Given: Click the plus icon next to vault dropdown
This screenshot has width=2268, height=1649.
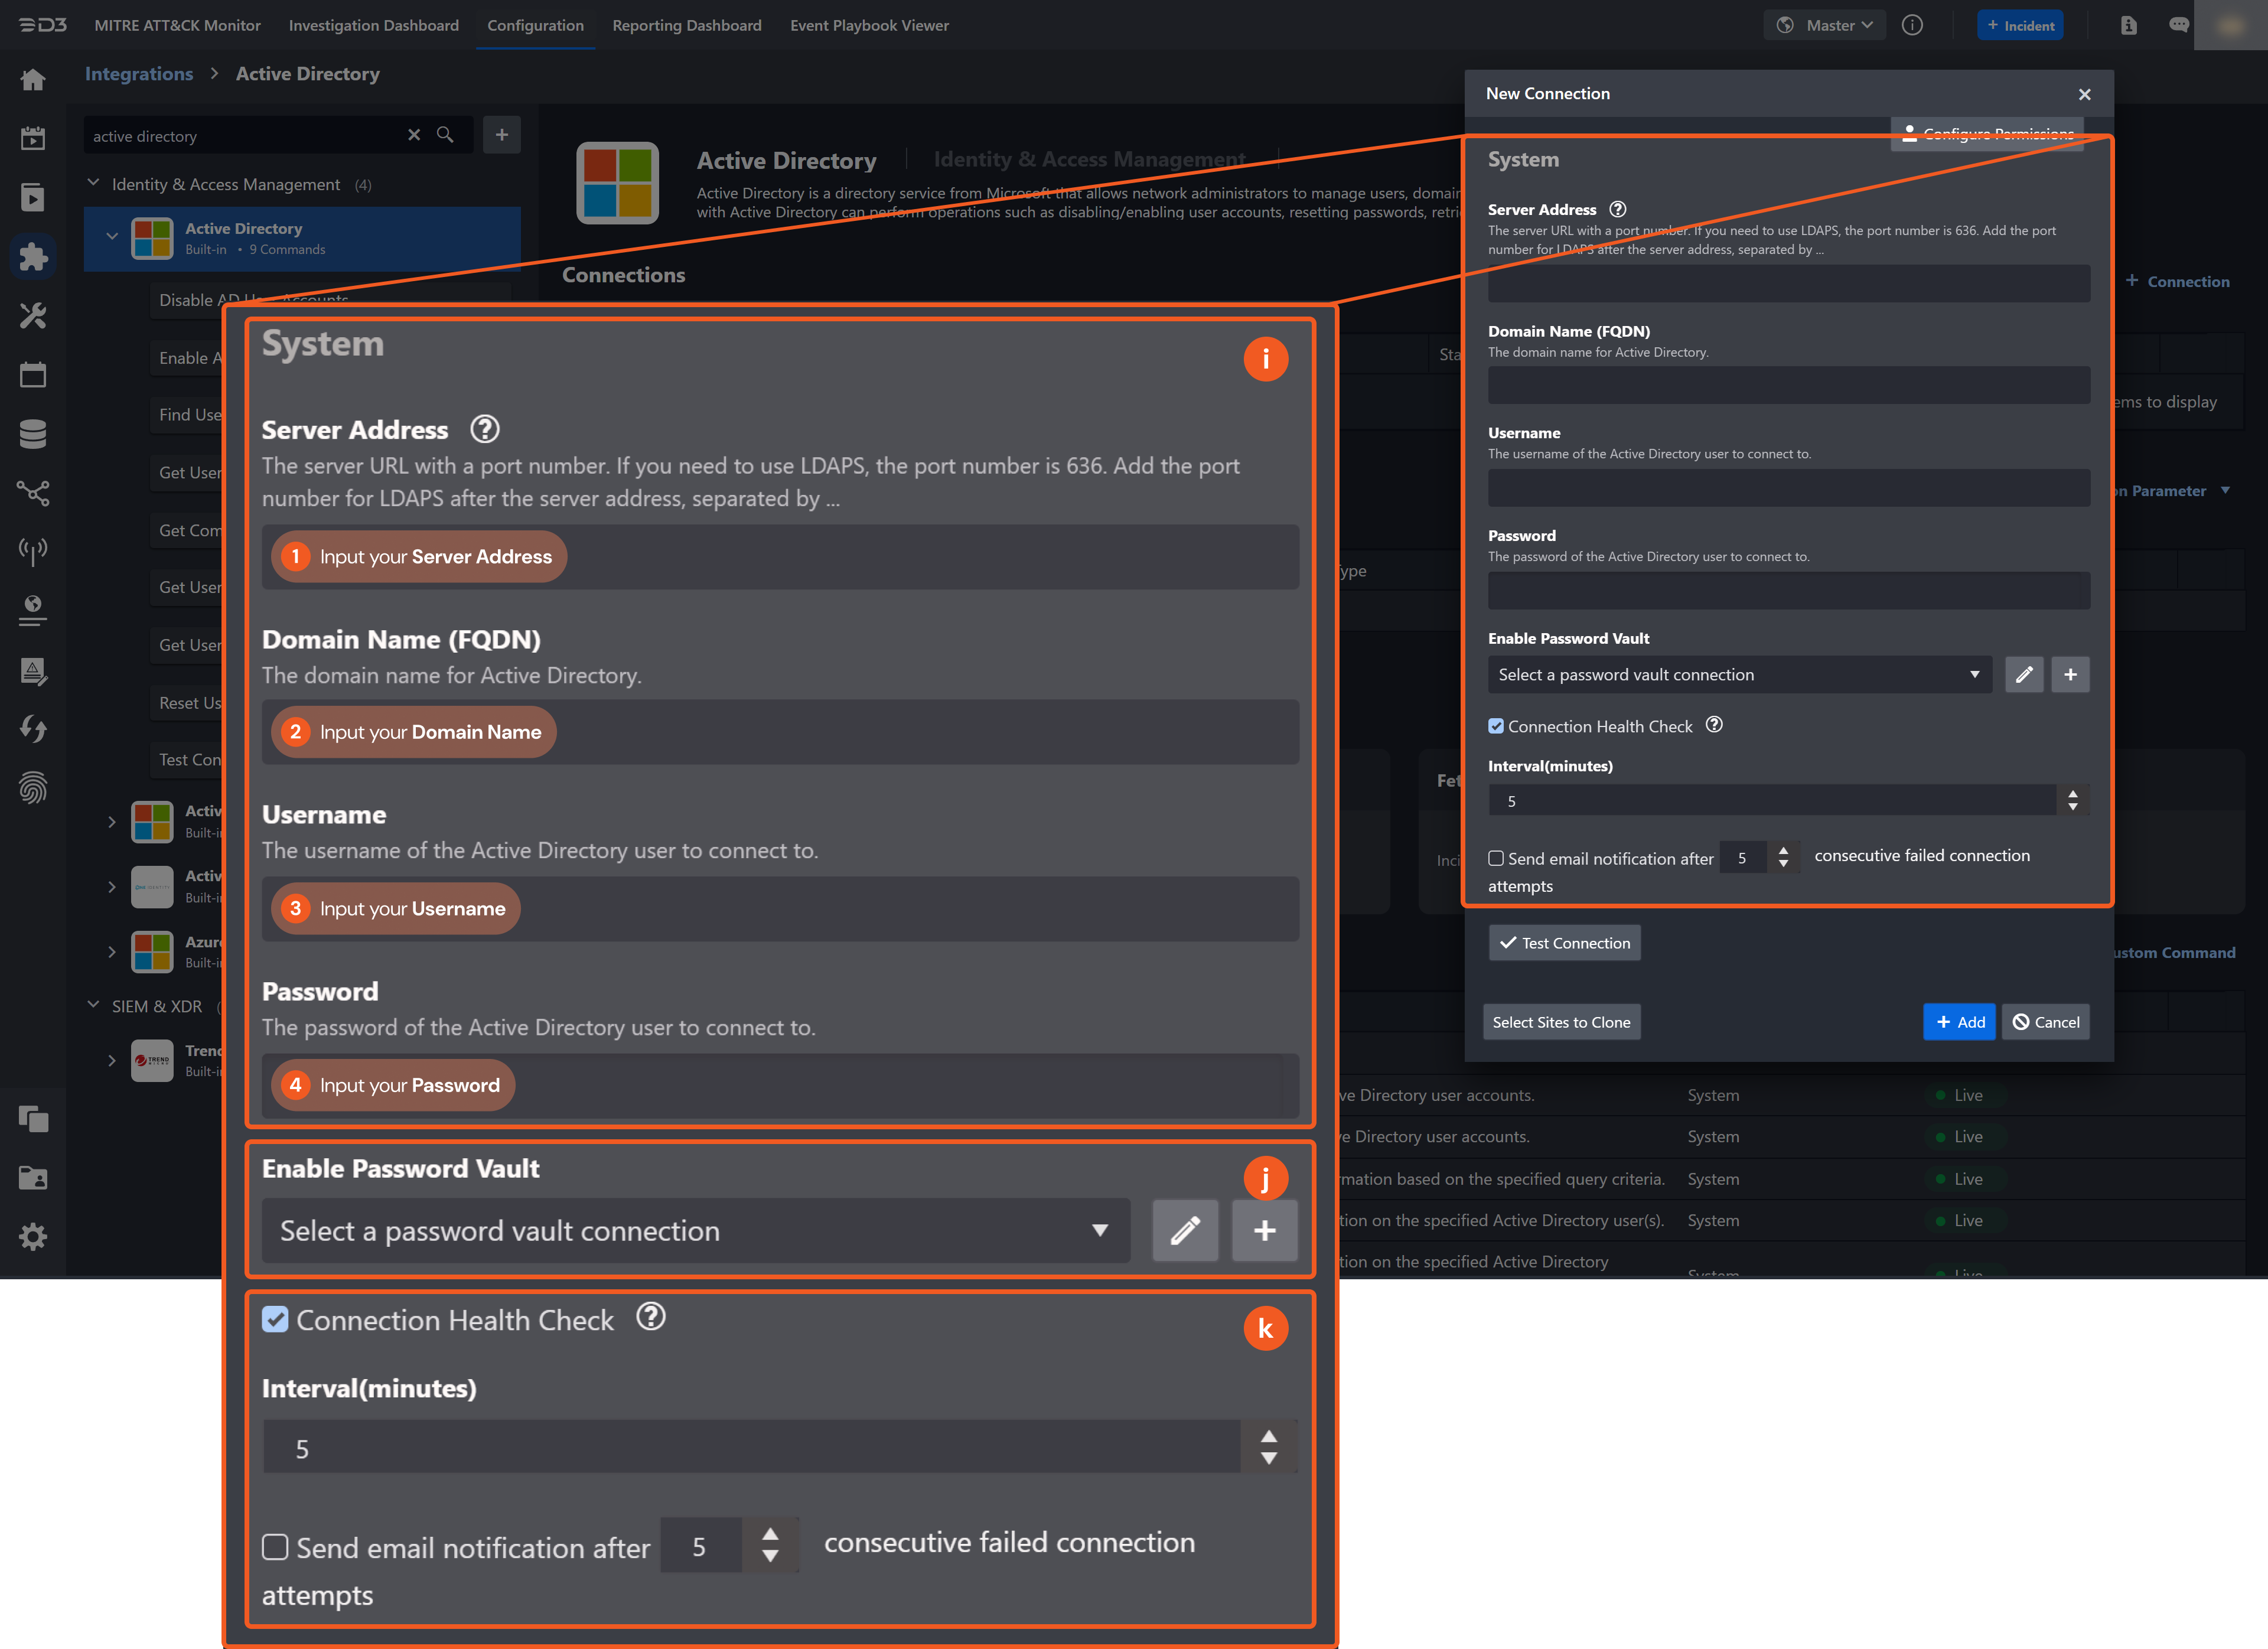Looking at the screenshot, I should click(2070, 675).
